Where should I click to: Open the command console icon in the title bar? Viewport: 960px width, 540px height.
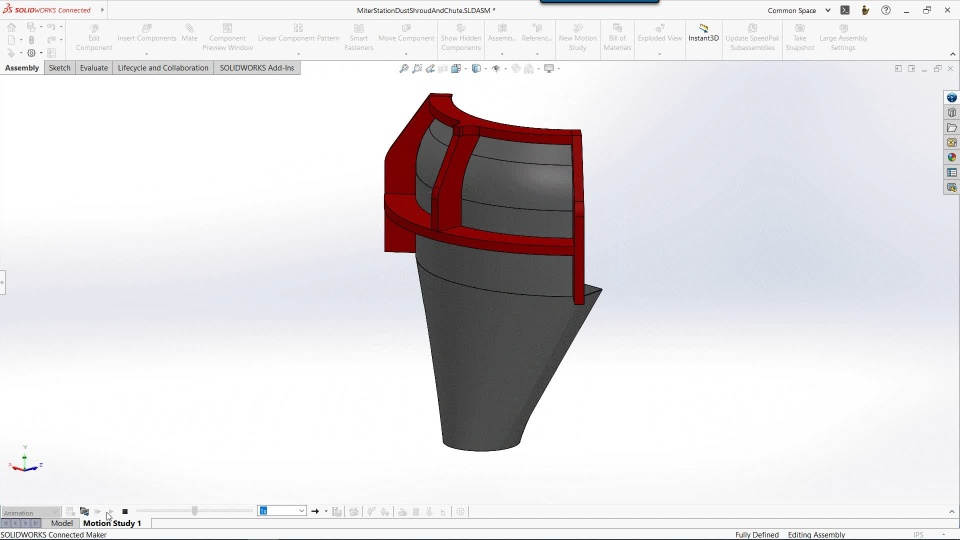tap(845, 10)
